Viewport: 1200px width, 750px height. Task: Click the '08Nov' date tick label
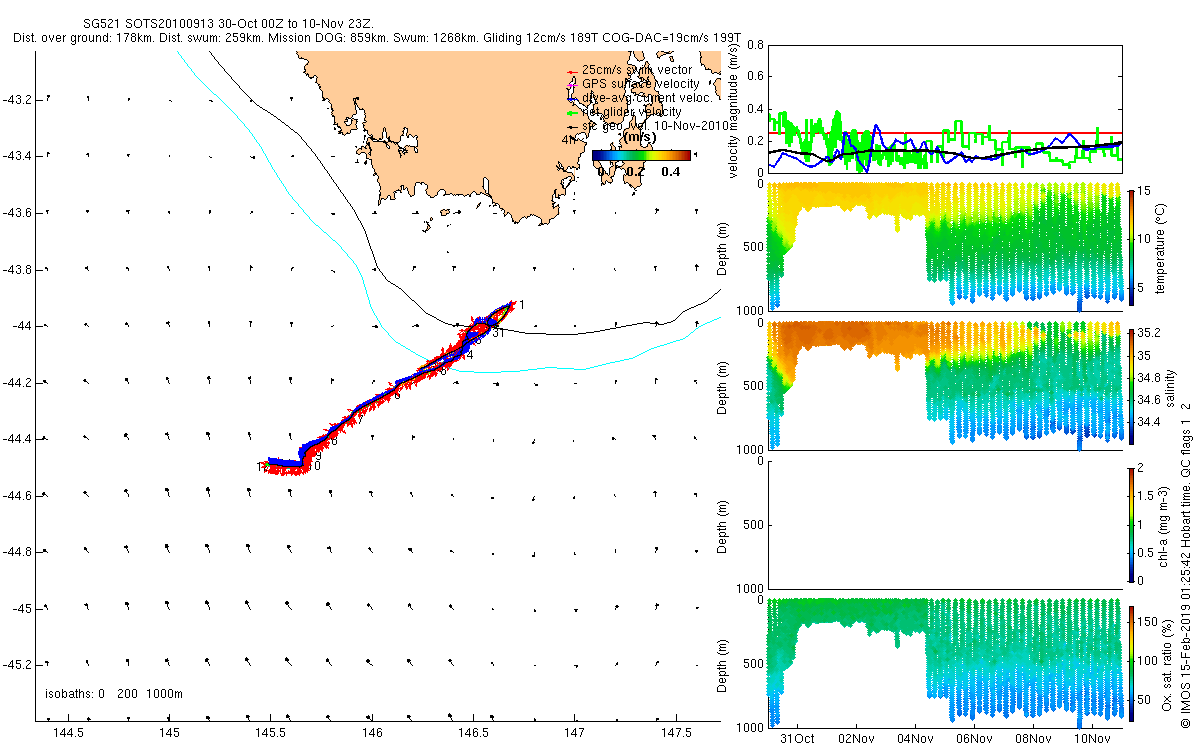1033,738
